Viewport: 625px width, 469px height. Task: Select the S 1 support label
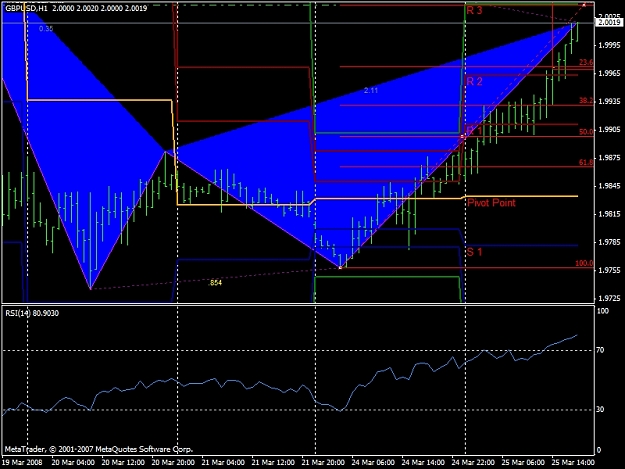(474, 252)
